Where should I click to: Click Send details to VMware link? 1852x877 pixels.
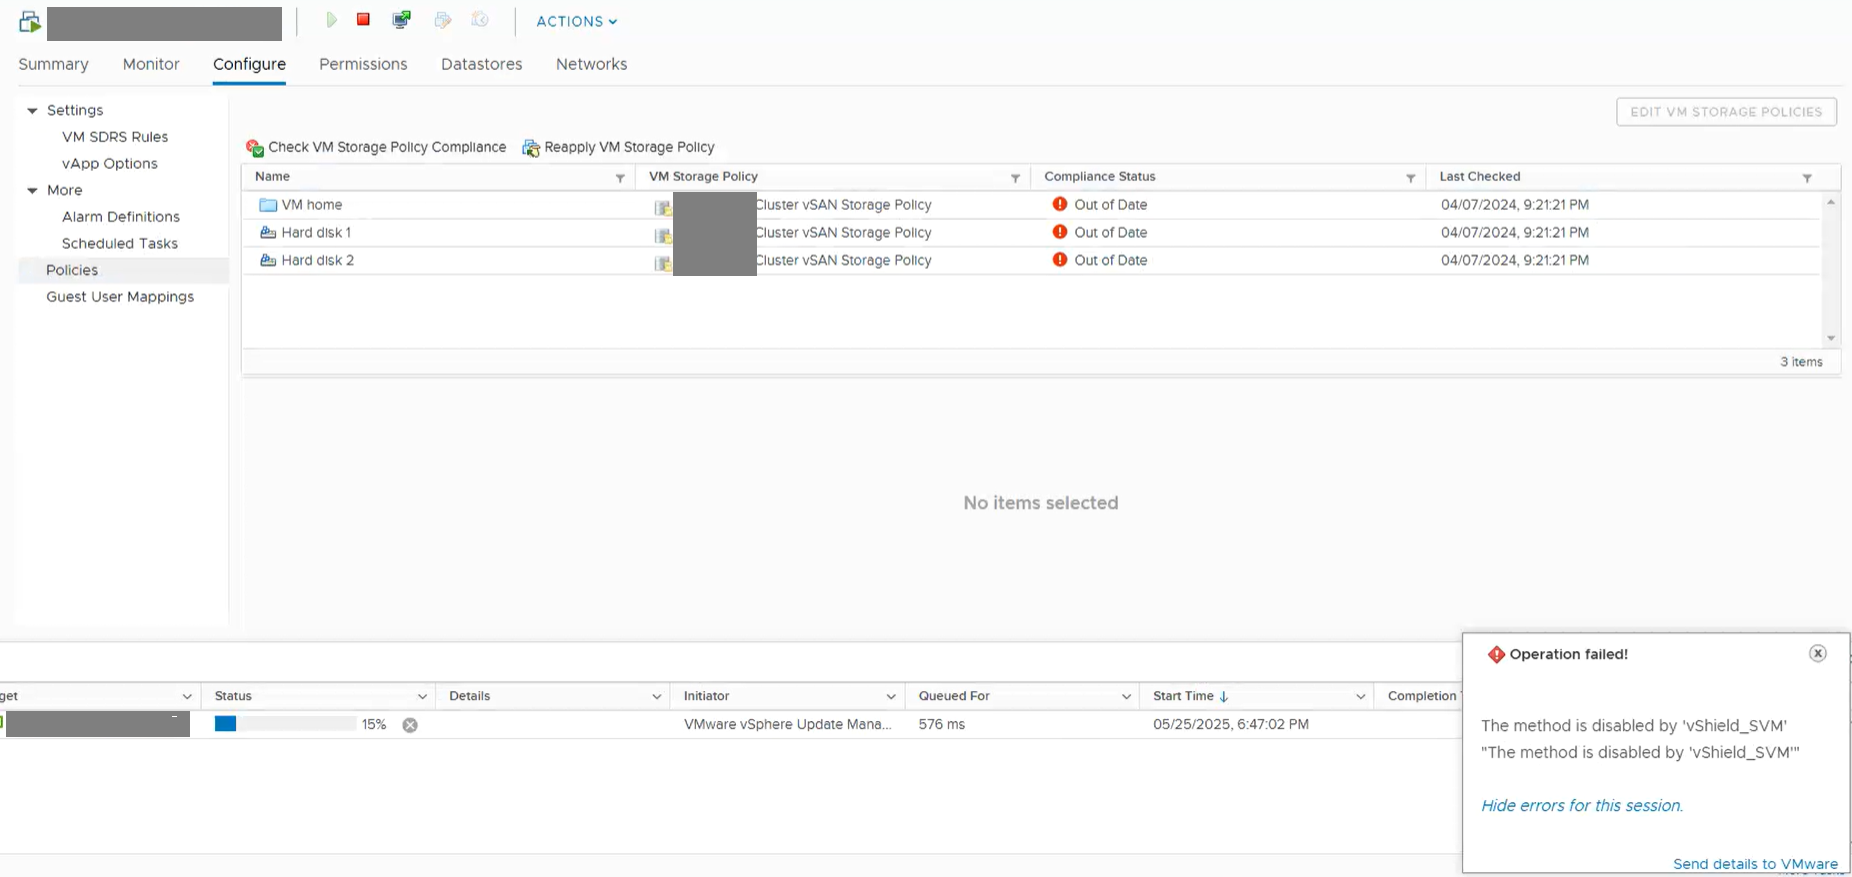point(1754,864)
